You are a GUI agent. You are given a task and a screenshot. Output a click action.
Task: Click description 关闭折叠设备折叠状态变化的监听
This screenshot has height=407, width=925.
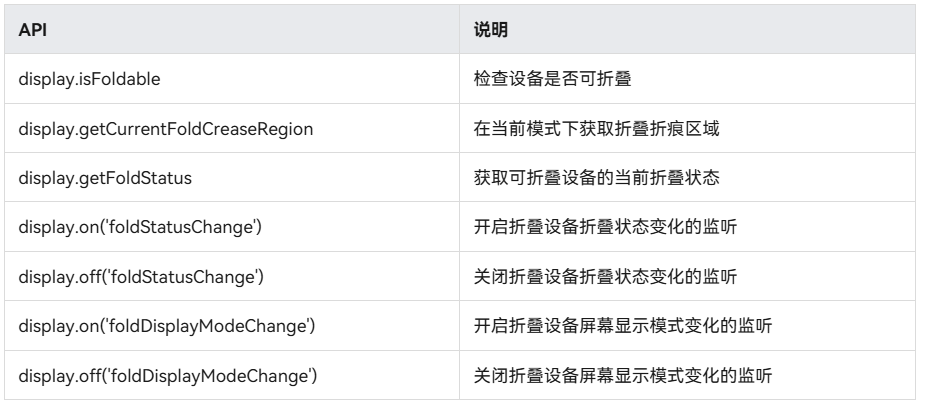click(605, 277)
